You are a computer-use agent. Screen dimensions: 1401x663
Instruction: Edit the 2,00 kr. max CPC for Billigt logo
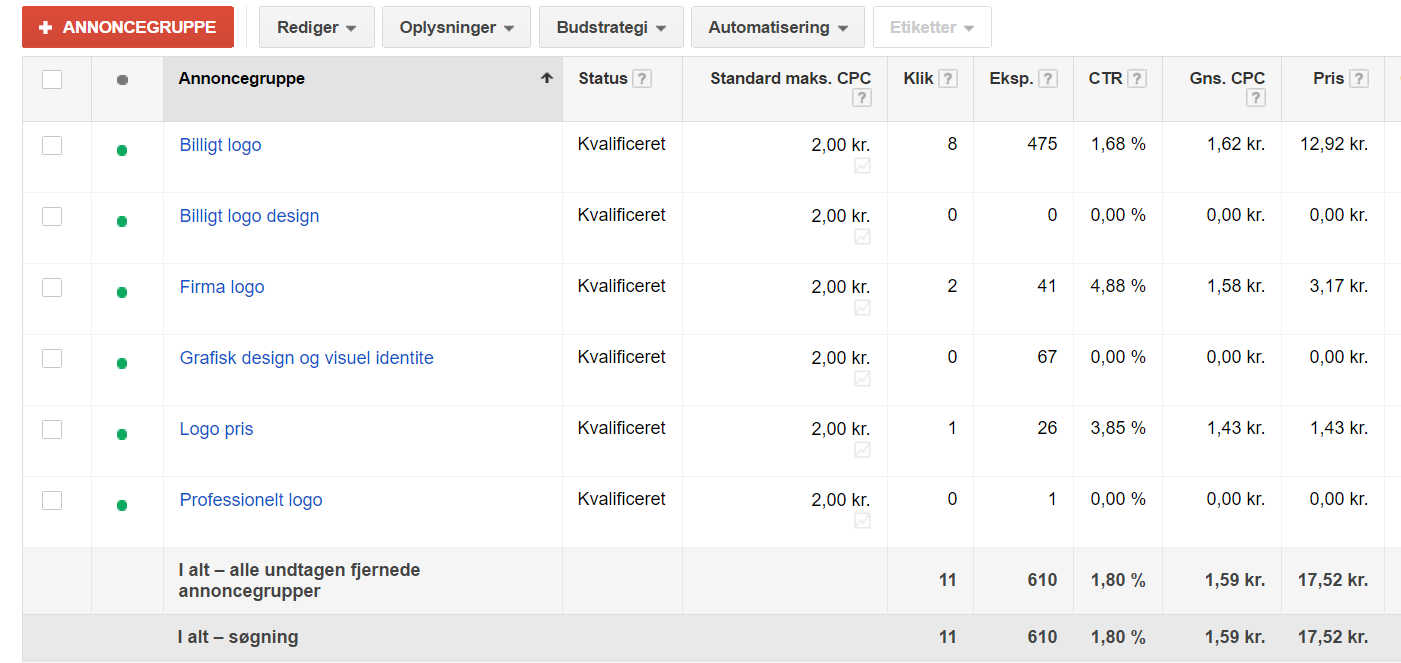(x=840, y=145)
